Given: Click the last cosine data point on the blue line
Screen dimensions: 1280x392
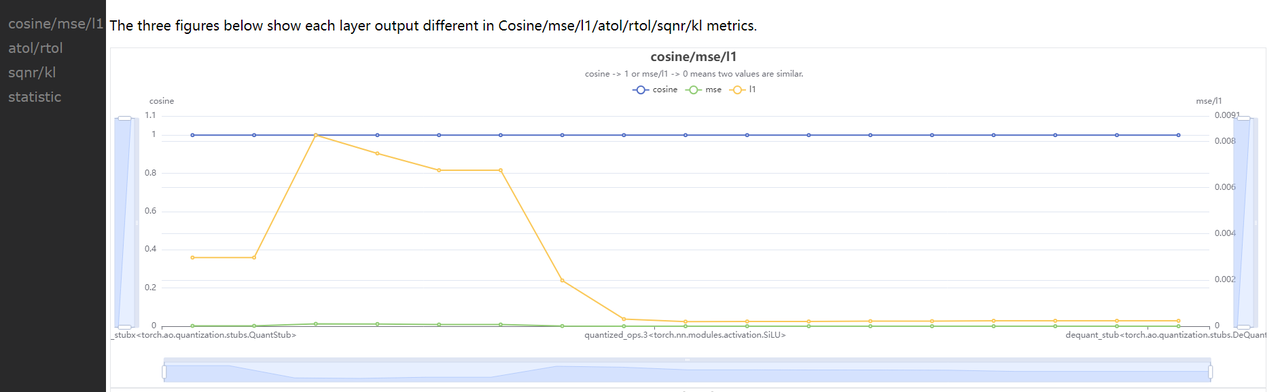Looking at the screenshot, I should [1179, 135].
